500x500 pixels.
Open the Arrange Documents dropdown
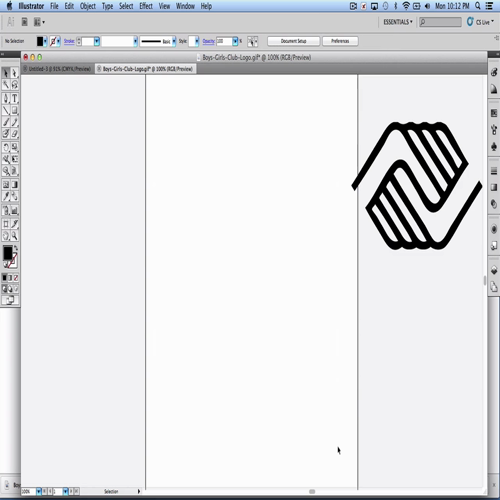pyautogui.click(x=39, y=22)
